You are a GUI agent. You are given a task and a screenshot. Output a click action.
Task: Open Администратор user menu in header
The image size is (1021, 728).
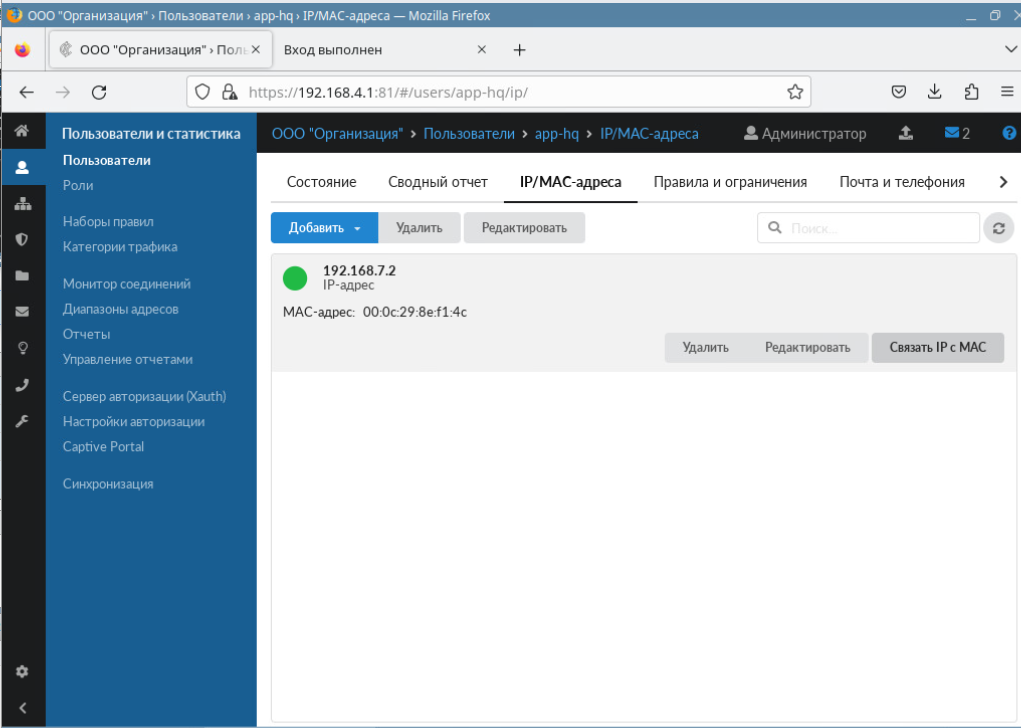pyautogui.click(x=805, y=133)
